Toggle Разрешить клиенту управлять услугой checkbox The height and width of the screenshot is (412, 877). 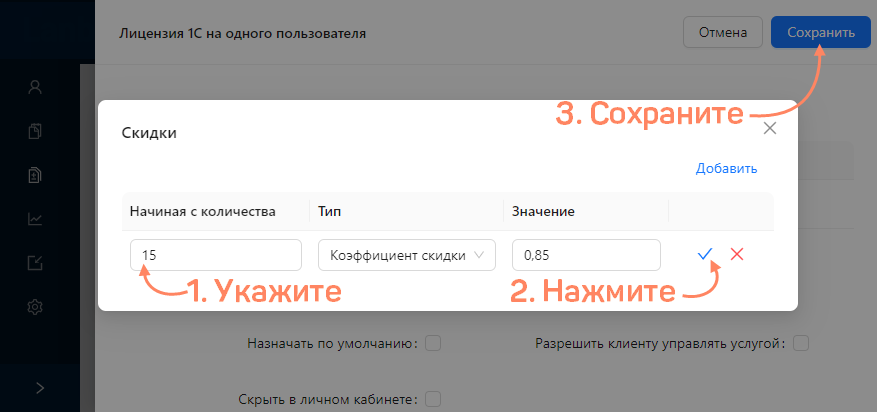click(801, 343)
